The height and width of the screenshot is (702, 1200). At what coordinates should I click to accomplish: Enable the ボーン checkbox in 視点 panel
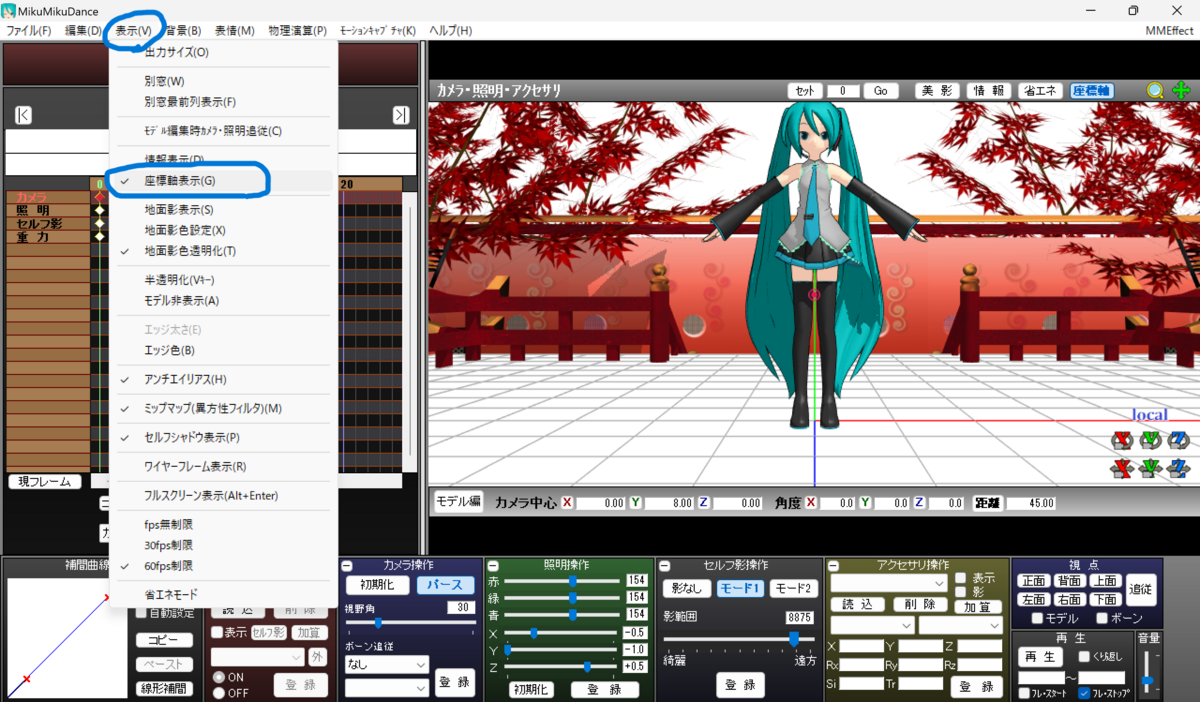coord(1101,618)
